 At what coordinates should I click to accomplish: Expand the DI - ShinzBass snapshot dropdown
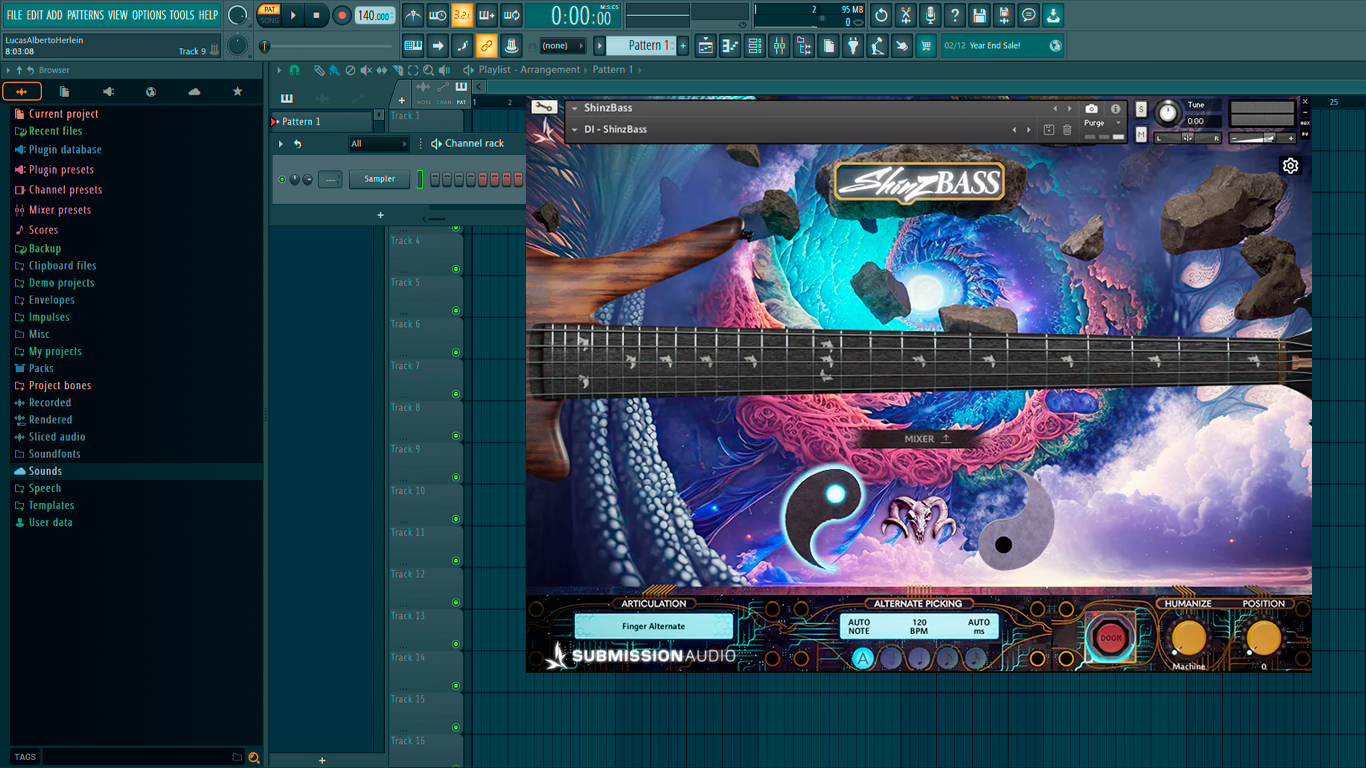pyautogui.click(x=575, y=130)
